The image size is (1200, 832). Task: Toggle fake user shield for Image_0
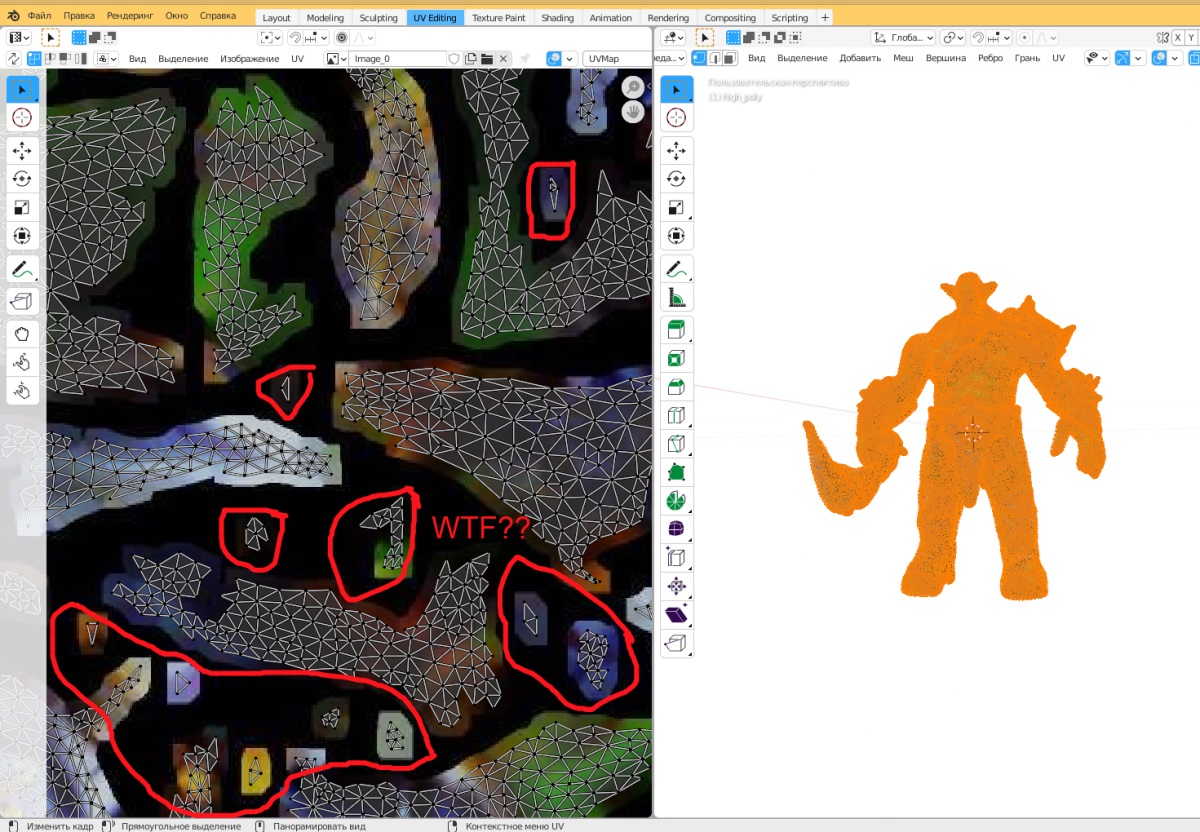tap(453, 59)
